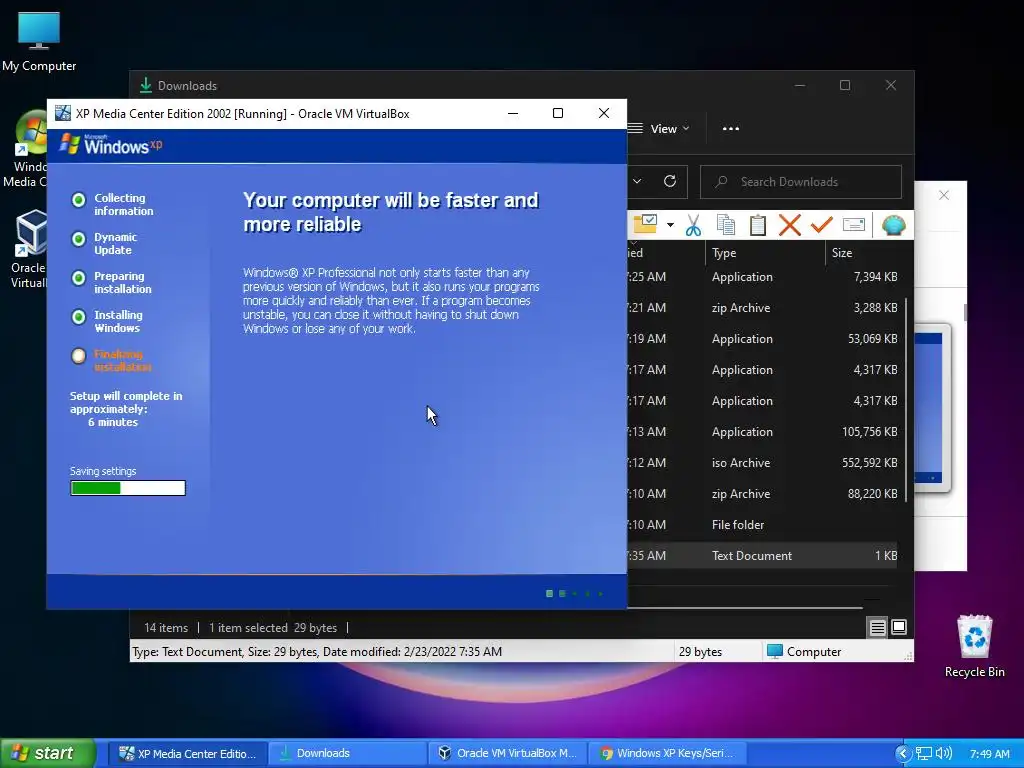Click the cut scissors icon in Downloads toolbar

(693, 225)
